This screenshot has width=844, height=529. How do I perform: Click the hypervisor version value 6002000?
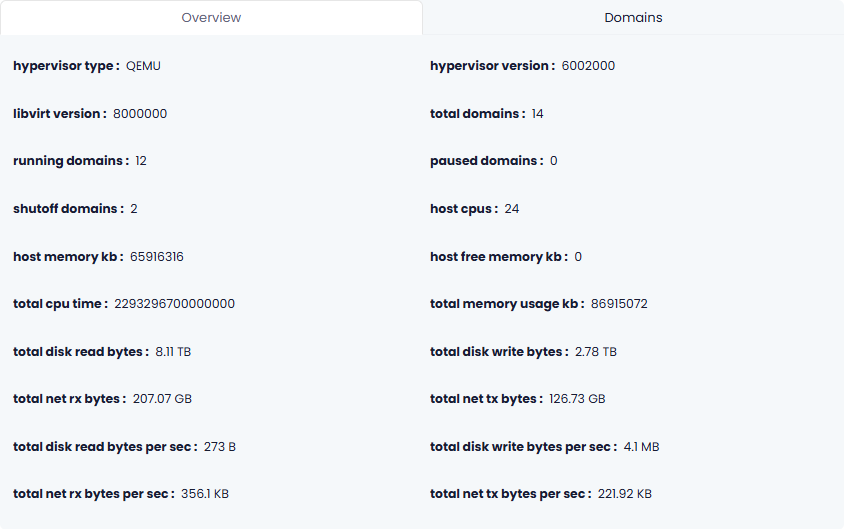tap(588, 66)
